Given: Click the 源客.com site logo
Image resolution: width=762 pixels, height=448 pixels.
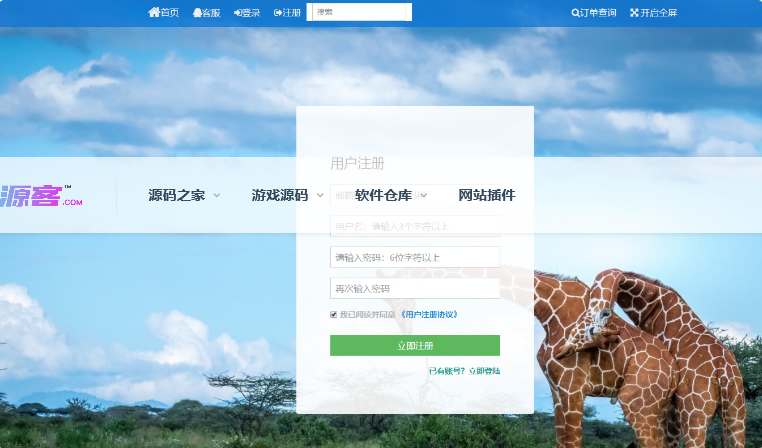Looking at the screenshot, I should 41,196.
